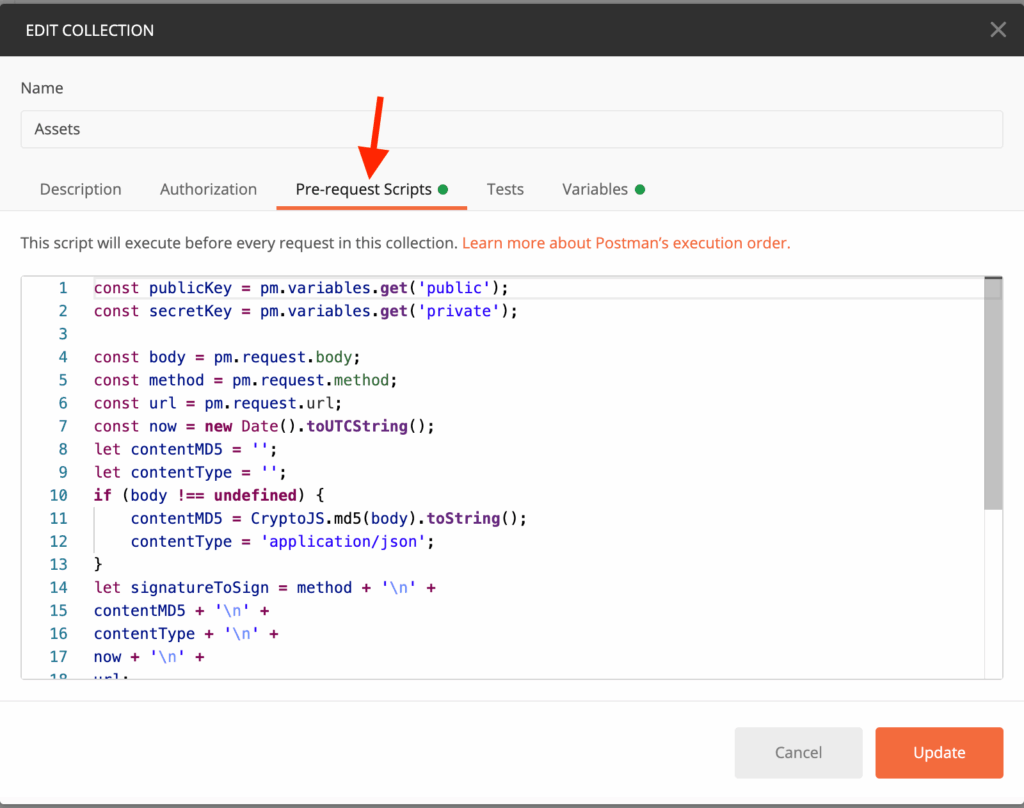The width and height of the screenshot is (1024, 808).
Task: Switch to the Description tab
Action: 80,189
